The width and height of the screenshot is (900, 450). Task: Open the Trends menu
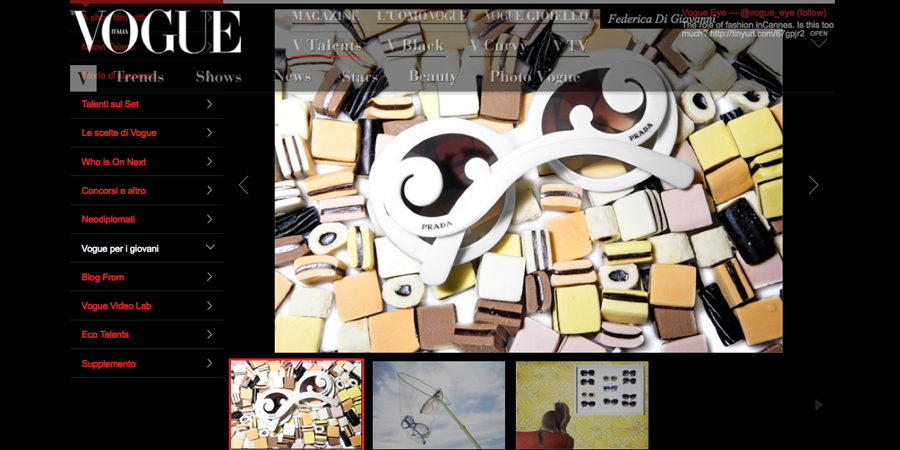click(140, 77)
